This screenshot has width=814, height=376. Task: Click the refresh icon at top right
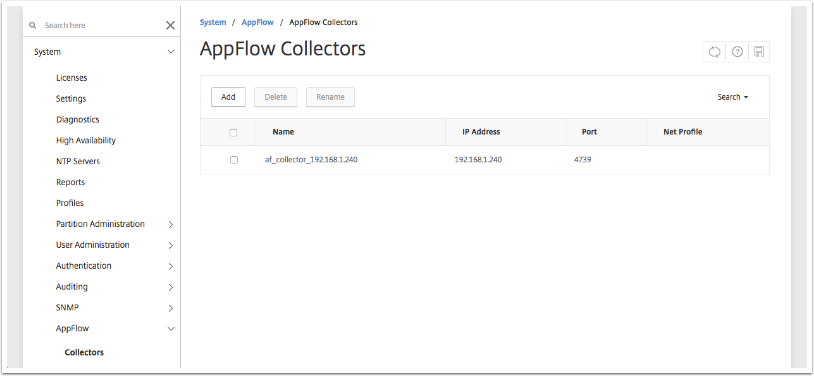715,52
